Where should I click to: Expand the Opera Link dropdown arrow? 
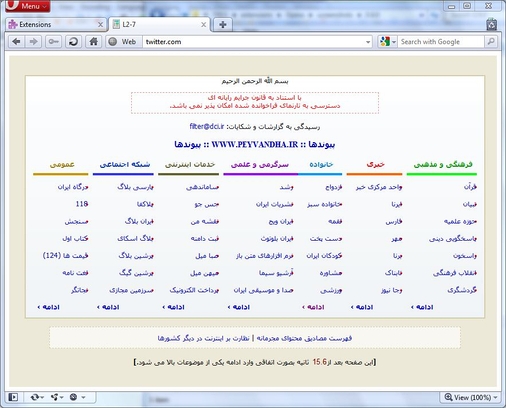coord(42,397)
